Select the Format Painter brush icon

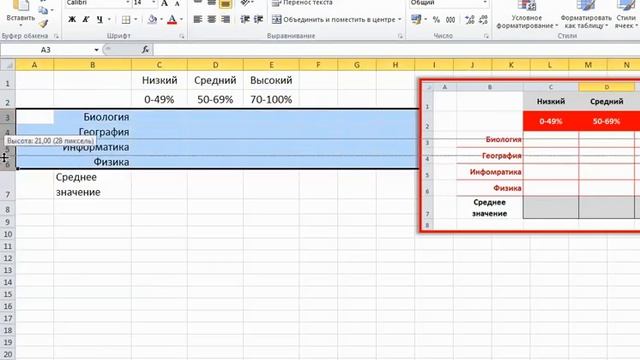point(43,24)
